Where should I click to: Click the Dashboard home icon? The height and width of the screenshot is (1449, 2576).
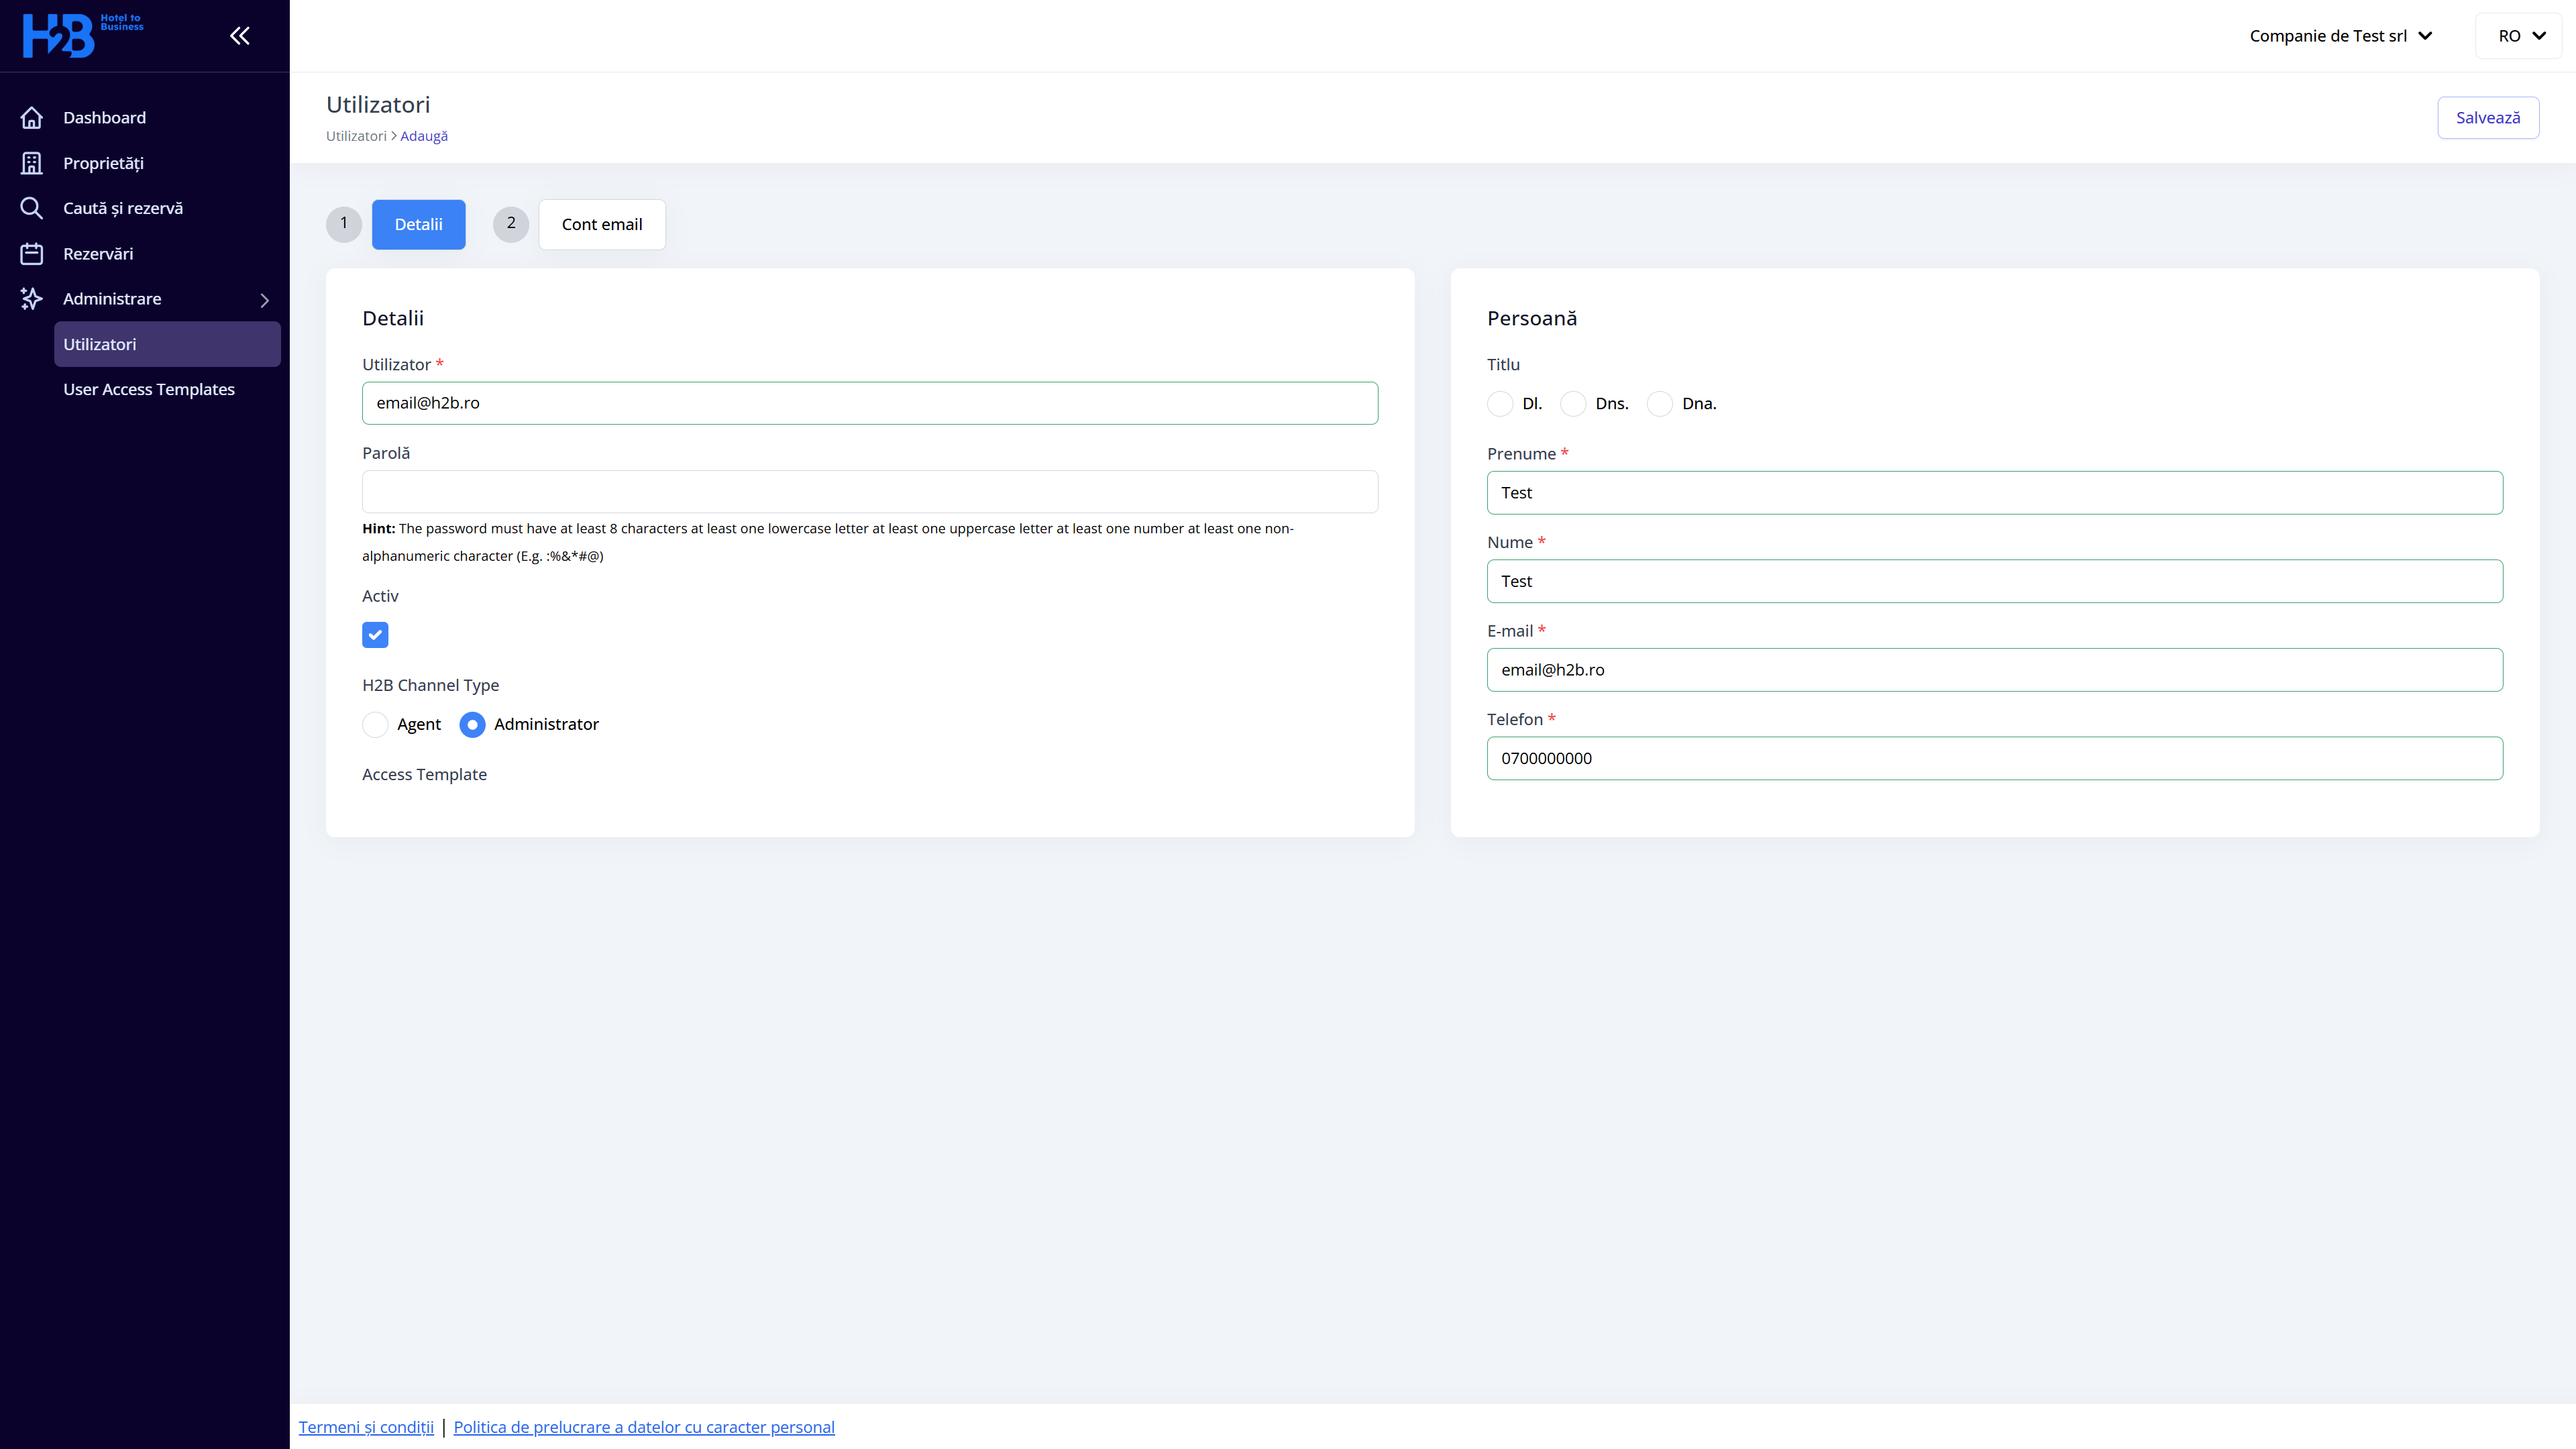32,118
